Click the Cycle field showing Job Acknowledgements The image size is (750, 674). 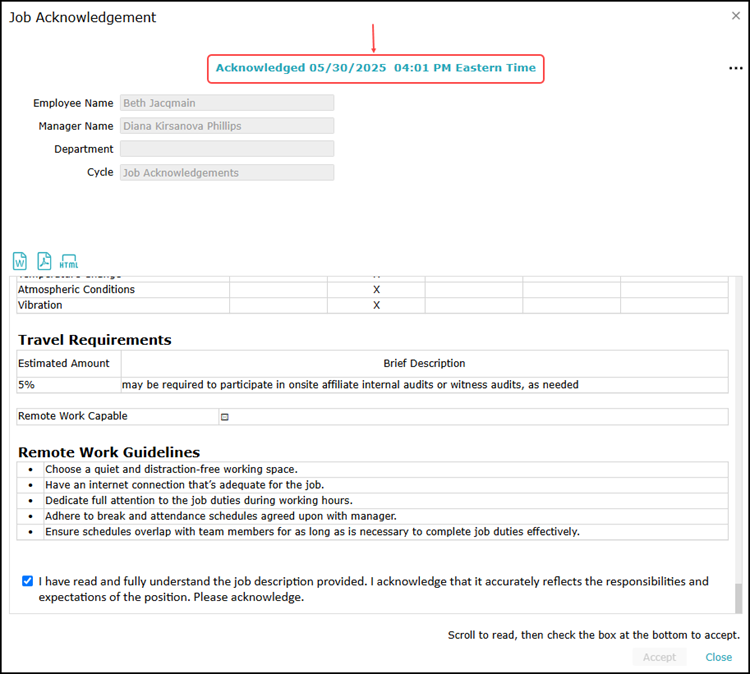(x=227, y=172)
